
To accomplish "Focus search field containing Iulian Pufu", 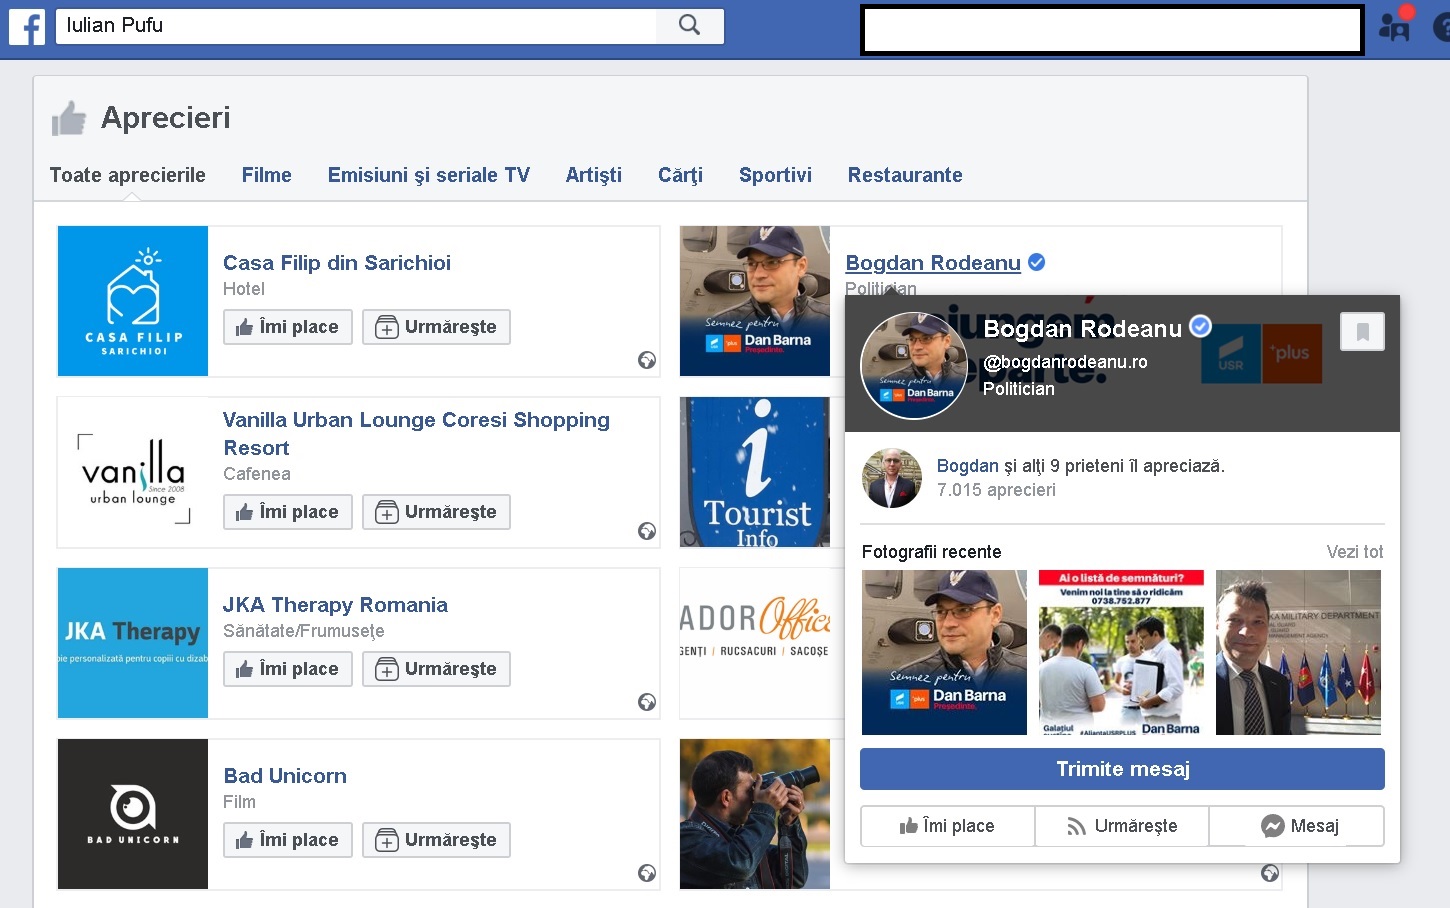I will 357,26.
